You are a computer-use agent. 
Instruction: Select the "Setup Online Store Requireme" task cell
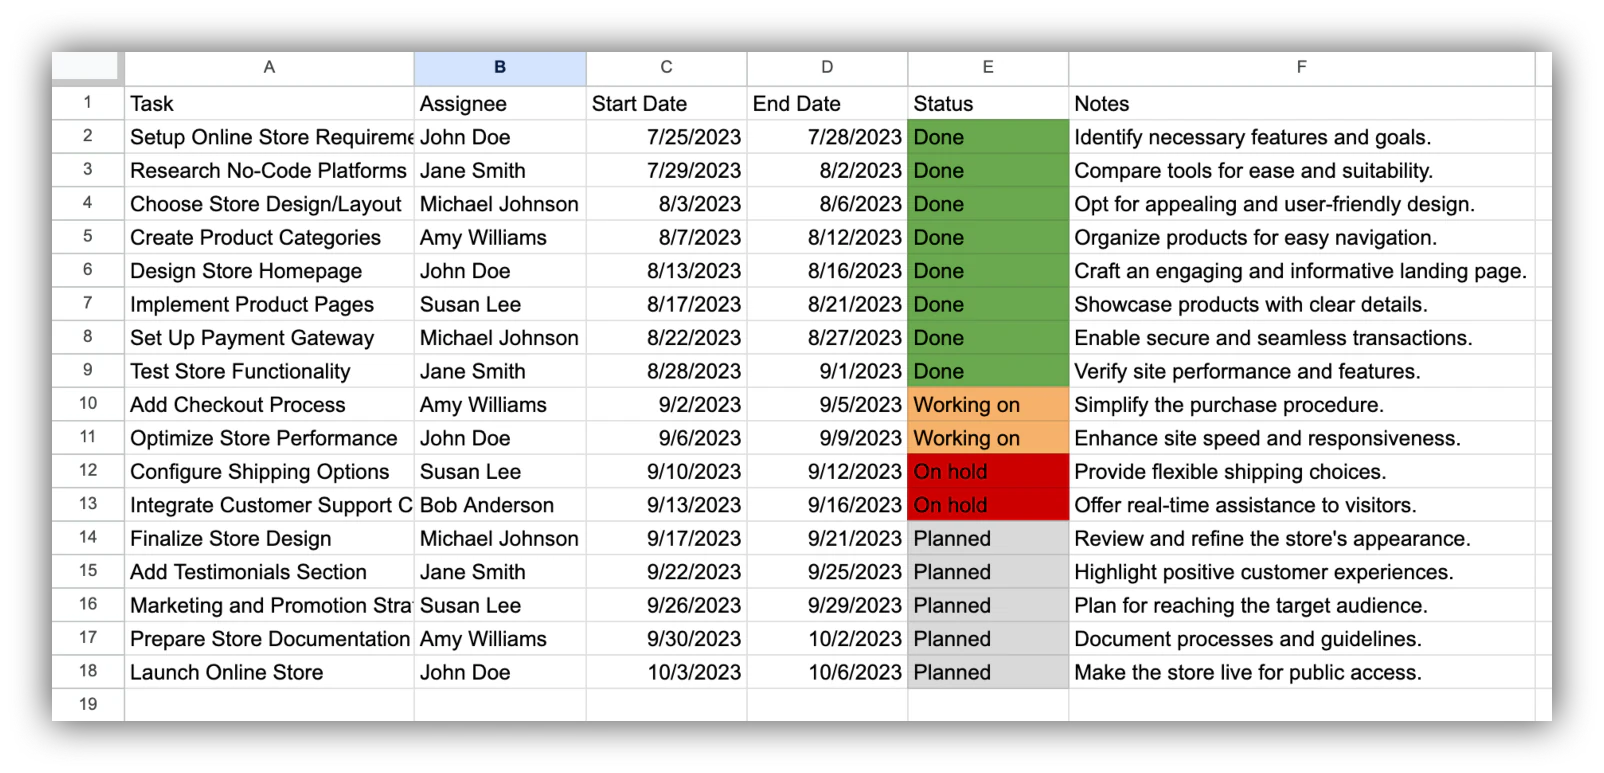click(x=269, y=137)
